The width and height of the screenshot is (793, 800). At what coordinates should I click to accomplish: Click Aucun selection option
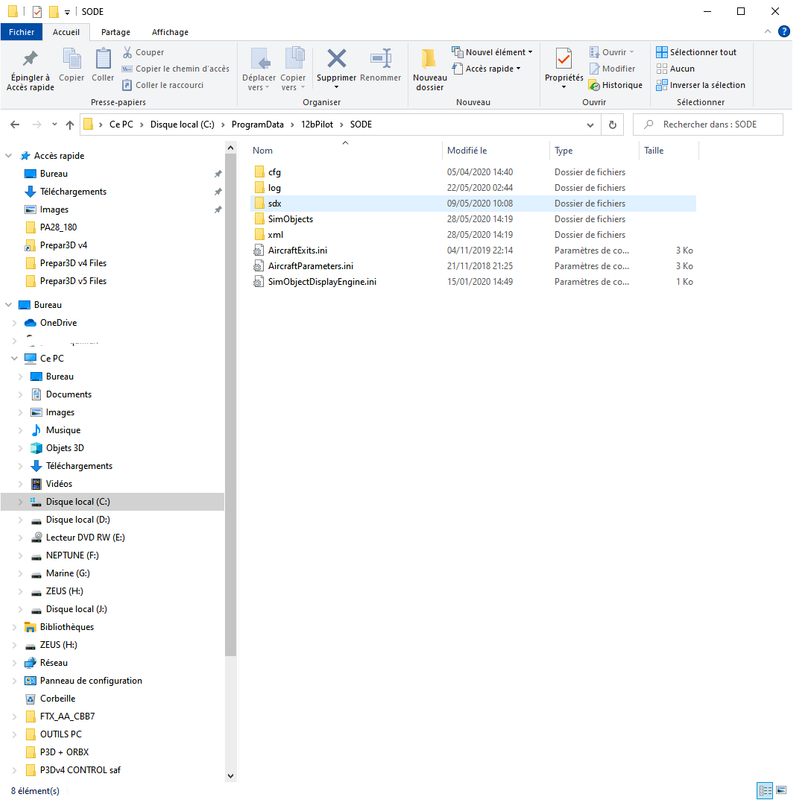pyautogui.click(x=675, y=68)
